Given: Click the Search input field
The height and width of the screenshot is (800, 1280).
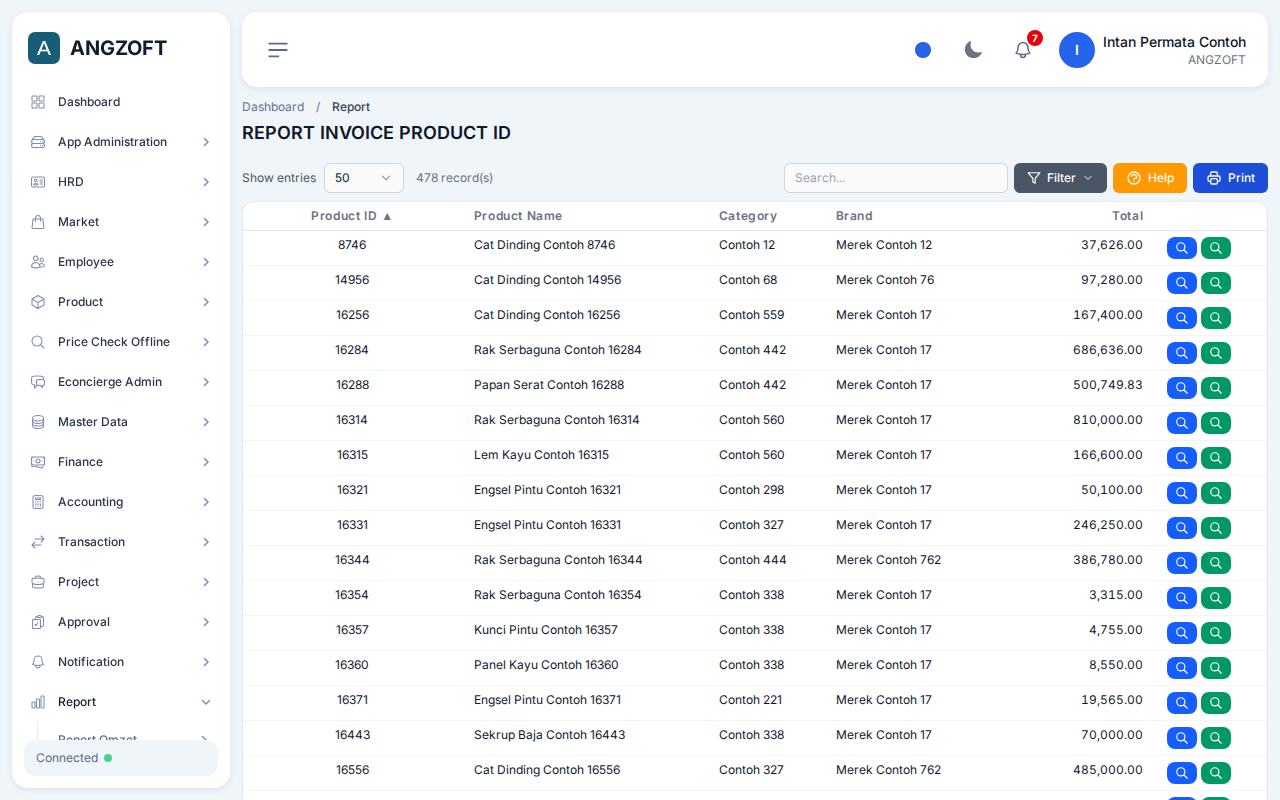Looking at the screenshot, I should [x=896, y=178].
